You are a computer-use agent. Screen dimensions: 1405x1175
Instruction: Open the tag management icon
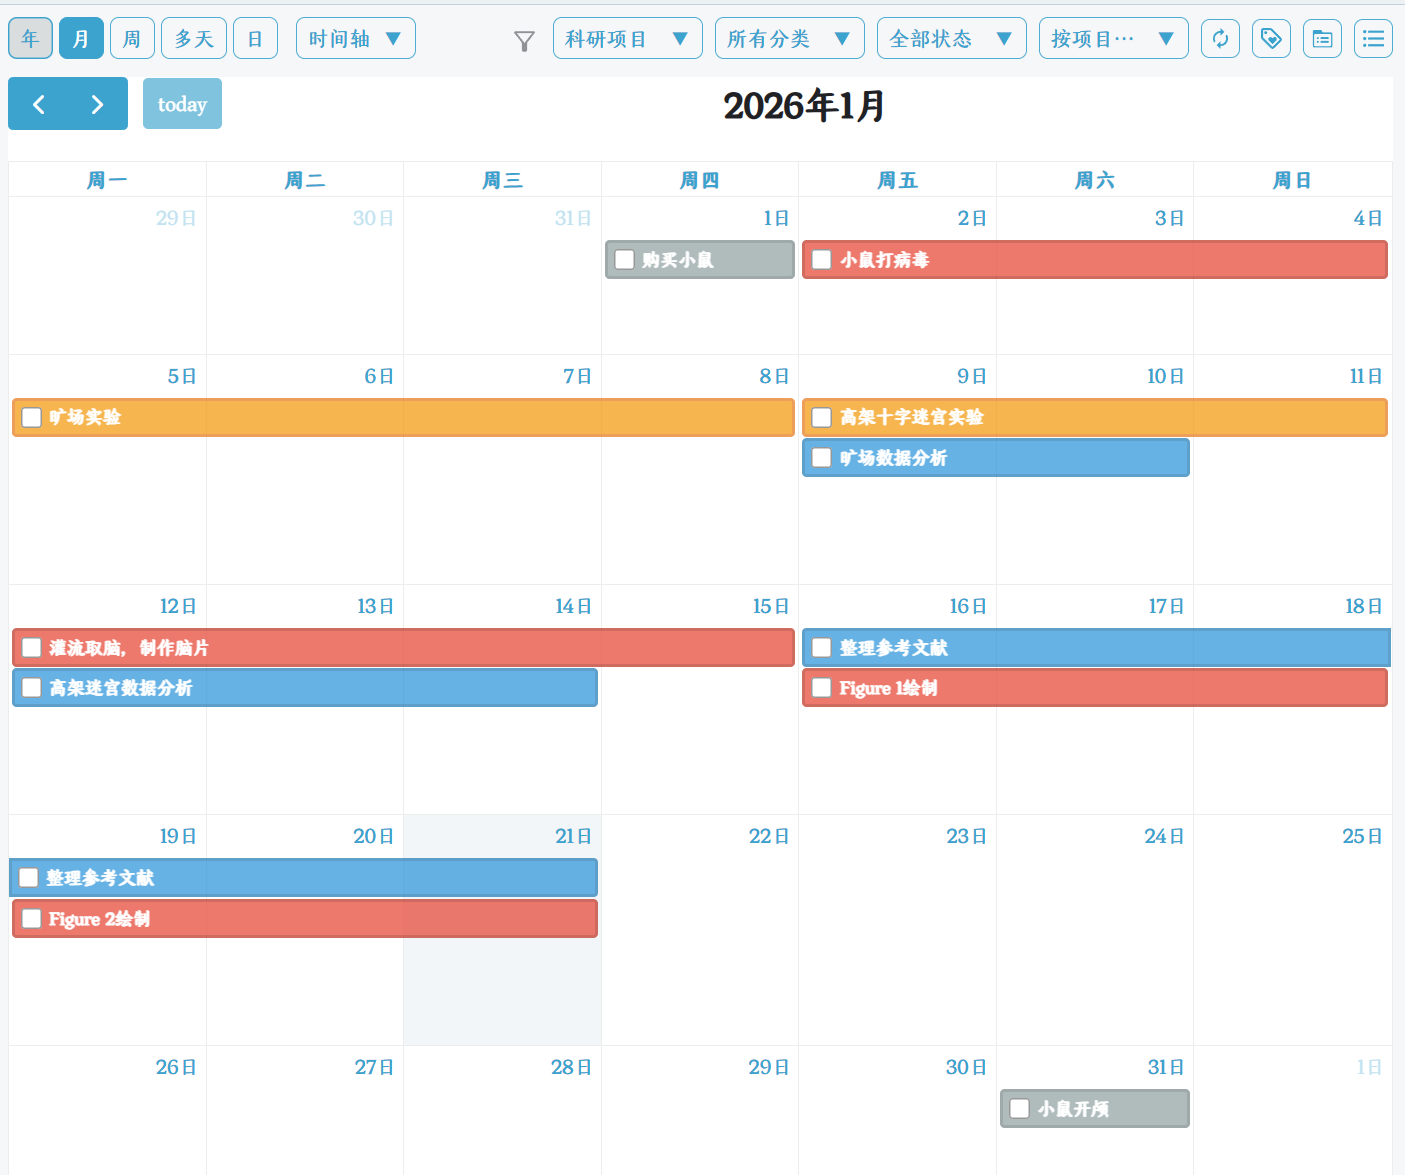[1271, 39]
